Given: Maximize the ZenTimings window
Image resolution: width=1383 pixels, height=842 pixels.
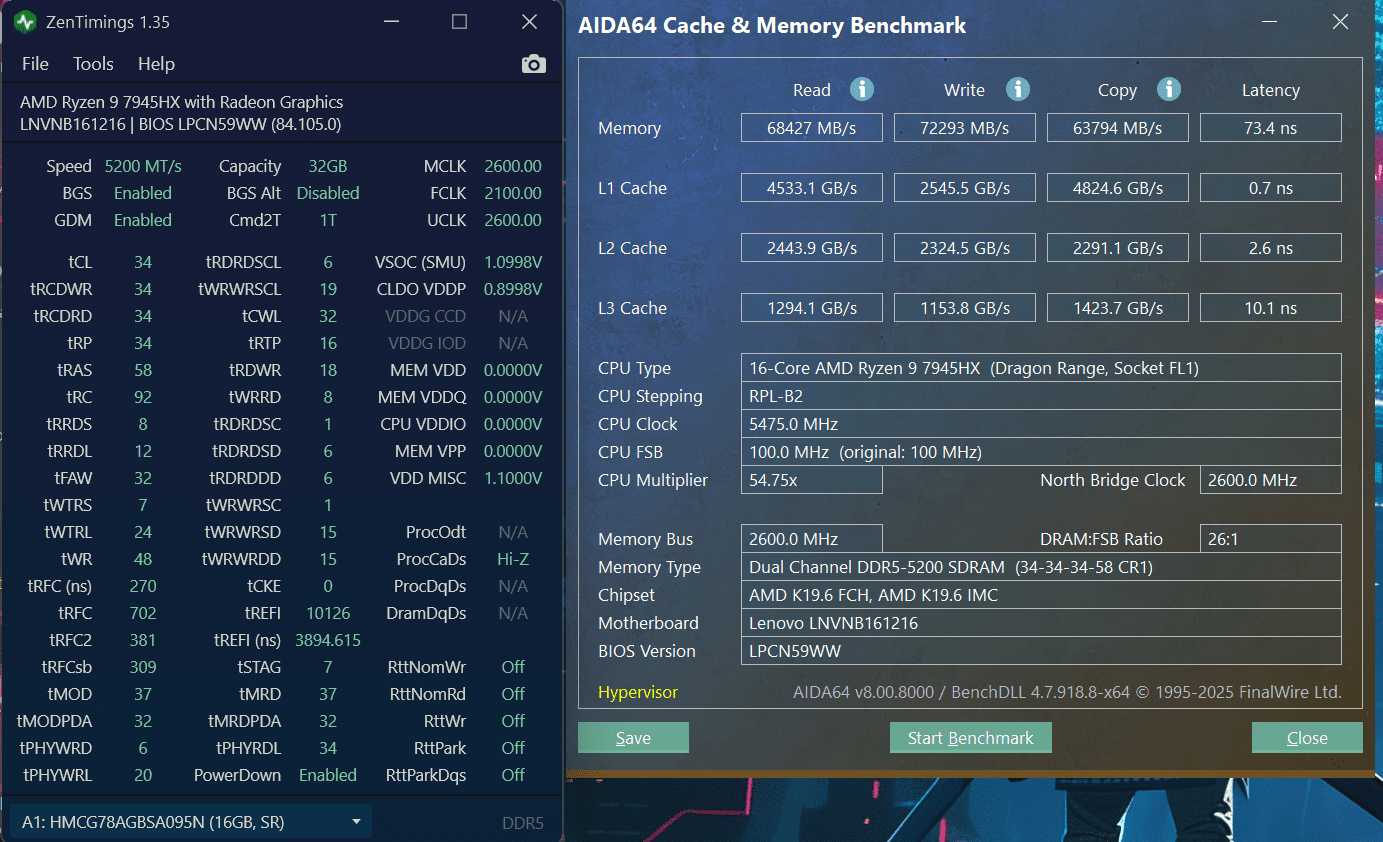Looking at the screenshot, I should point(459,21).
